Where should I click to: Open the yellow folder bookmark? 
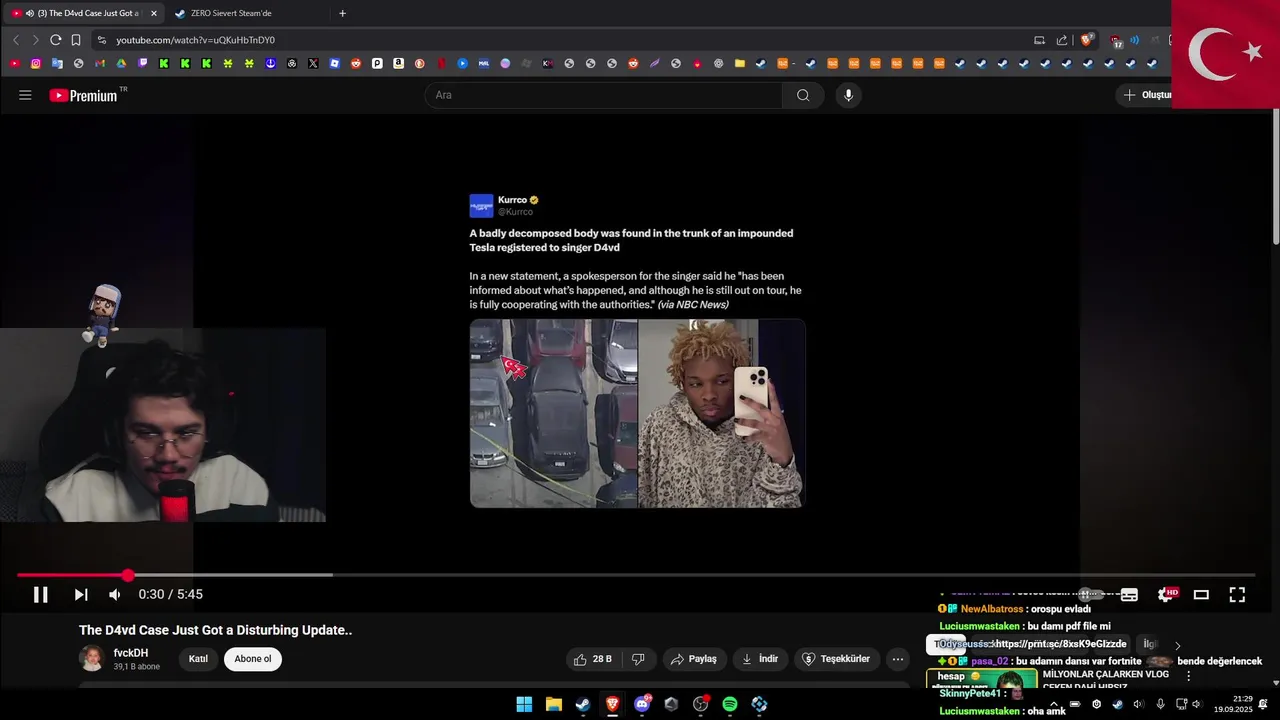click(740, 63)
